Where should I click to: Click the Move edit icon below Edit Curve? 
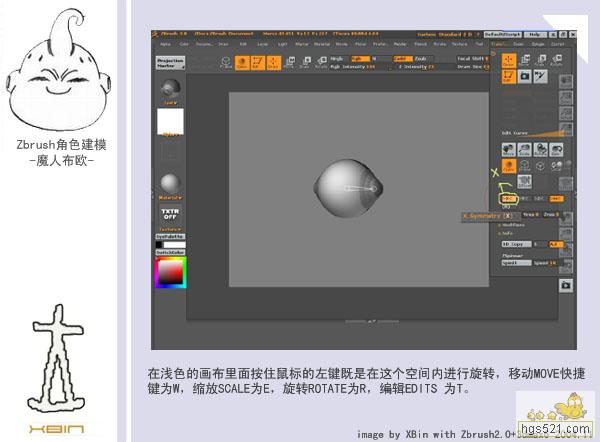coord(509,150)
